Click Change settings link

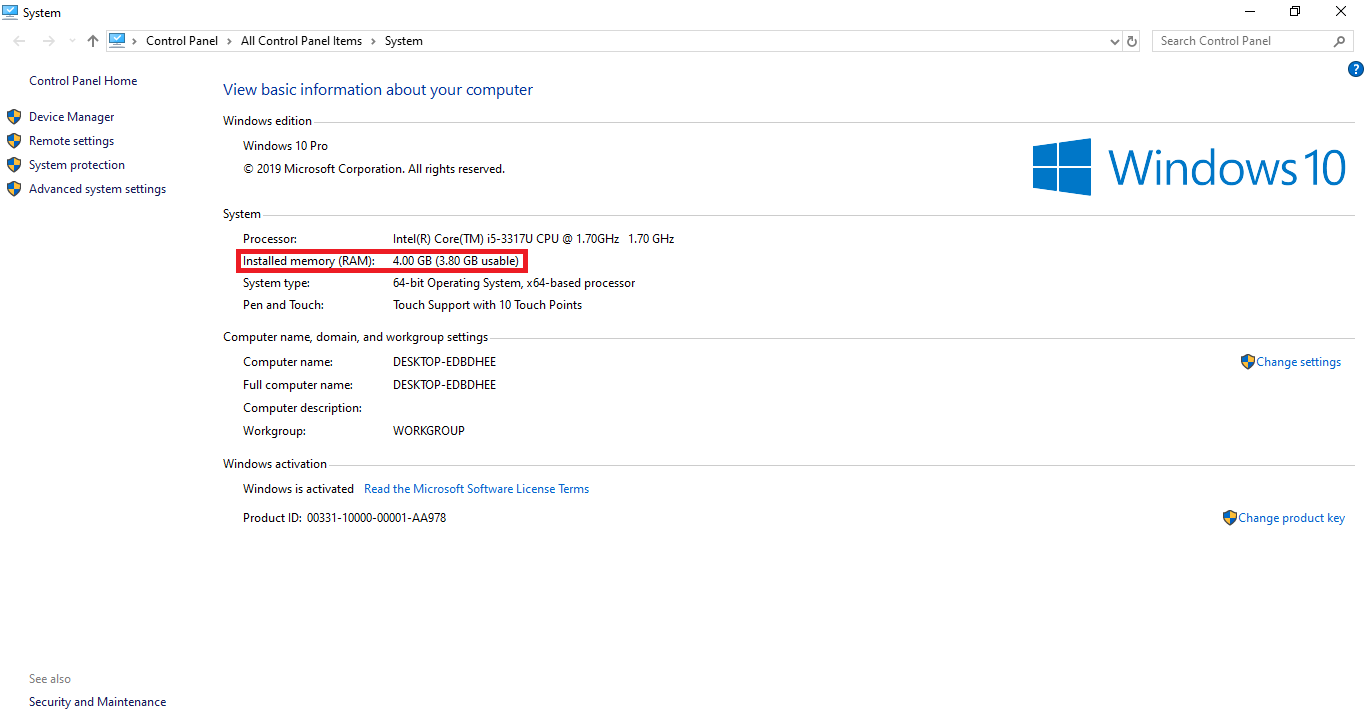[1299, 362]
